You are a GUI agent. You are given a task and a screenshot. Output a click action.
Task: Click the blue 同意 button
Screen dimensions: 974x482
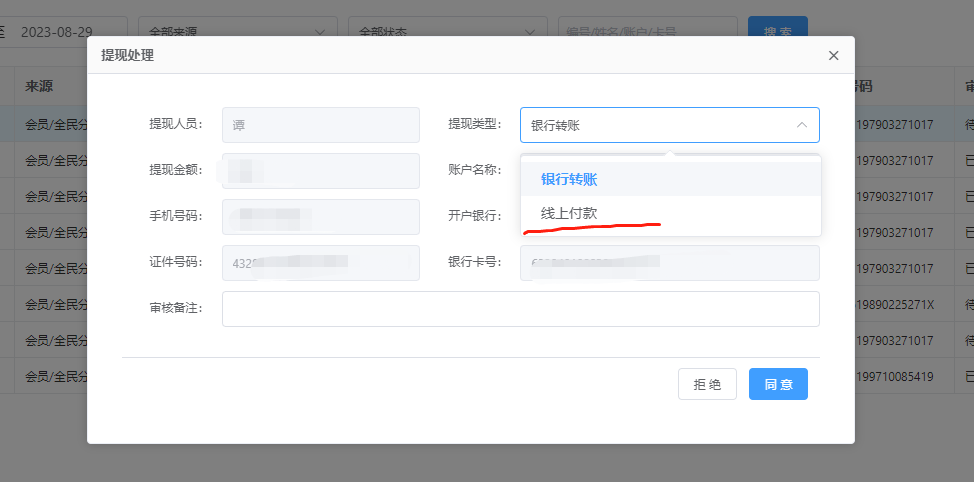point(777,384)
